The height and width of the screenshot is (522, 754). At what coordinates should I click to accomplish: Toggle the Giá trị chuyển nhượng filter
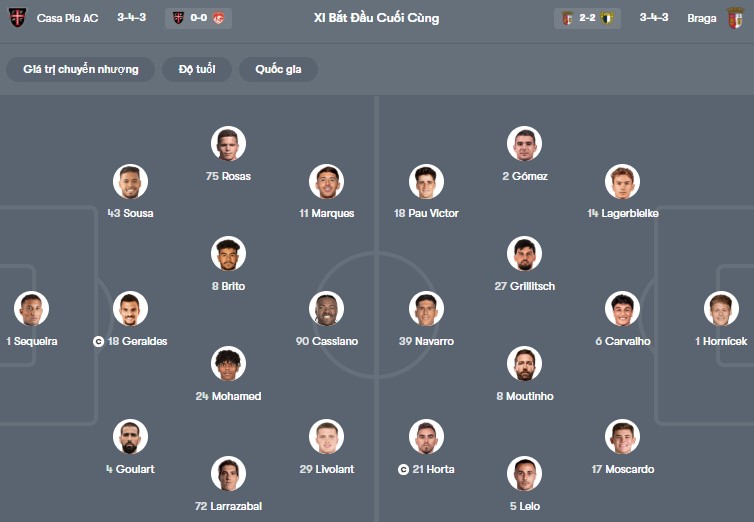(x=80, y=69)
